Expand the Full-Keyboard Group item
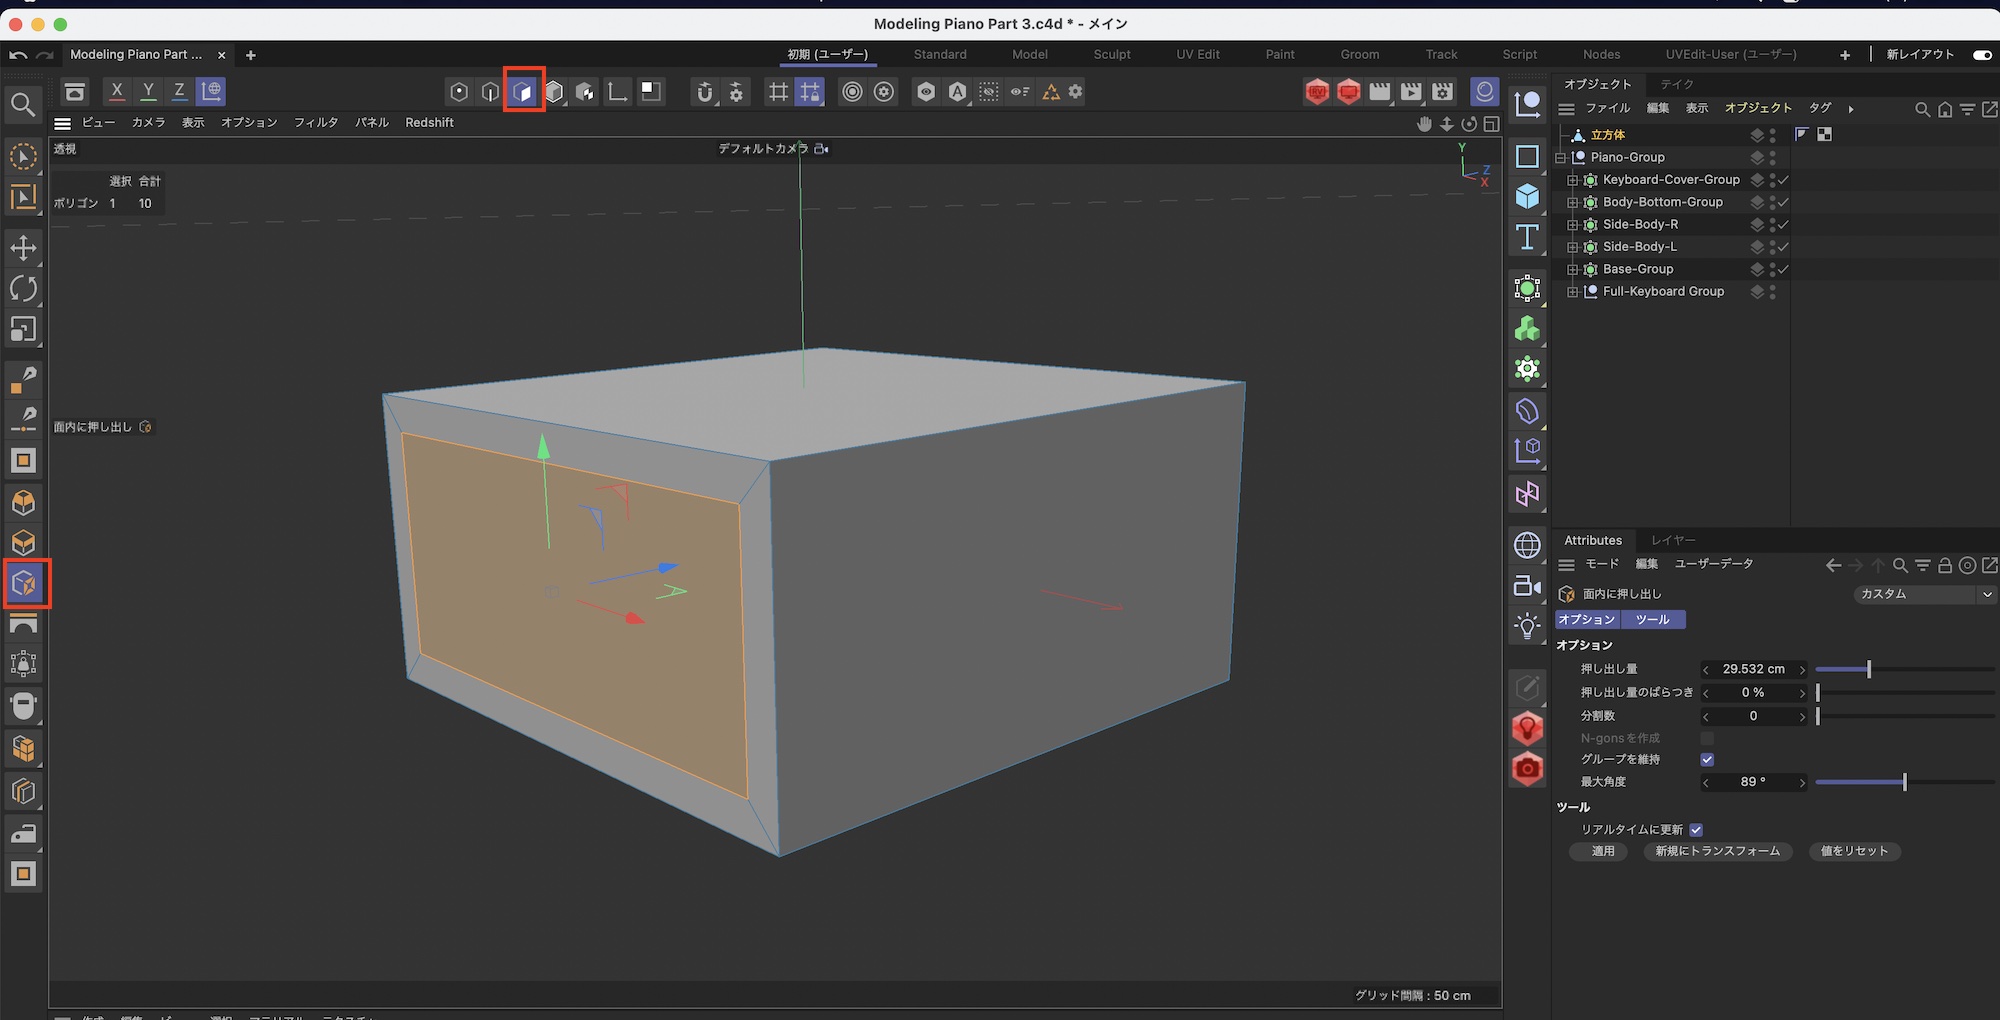This screenshot has height=1020, width=2000. [1572, 292]
